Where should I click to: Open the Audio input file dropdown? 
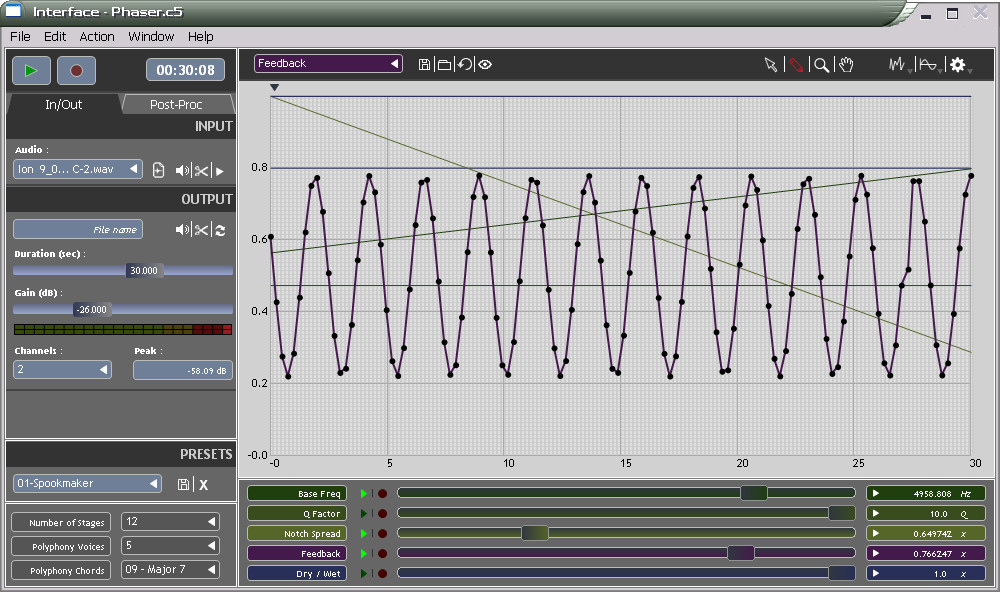(77, 169)
